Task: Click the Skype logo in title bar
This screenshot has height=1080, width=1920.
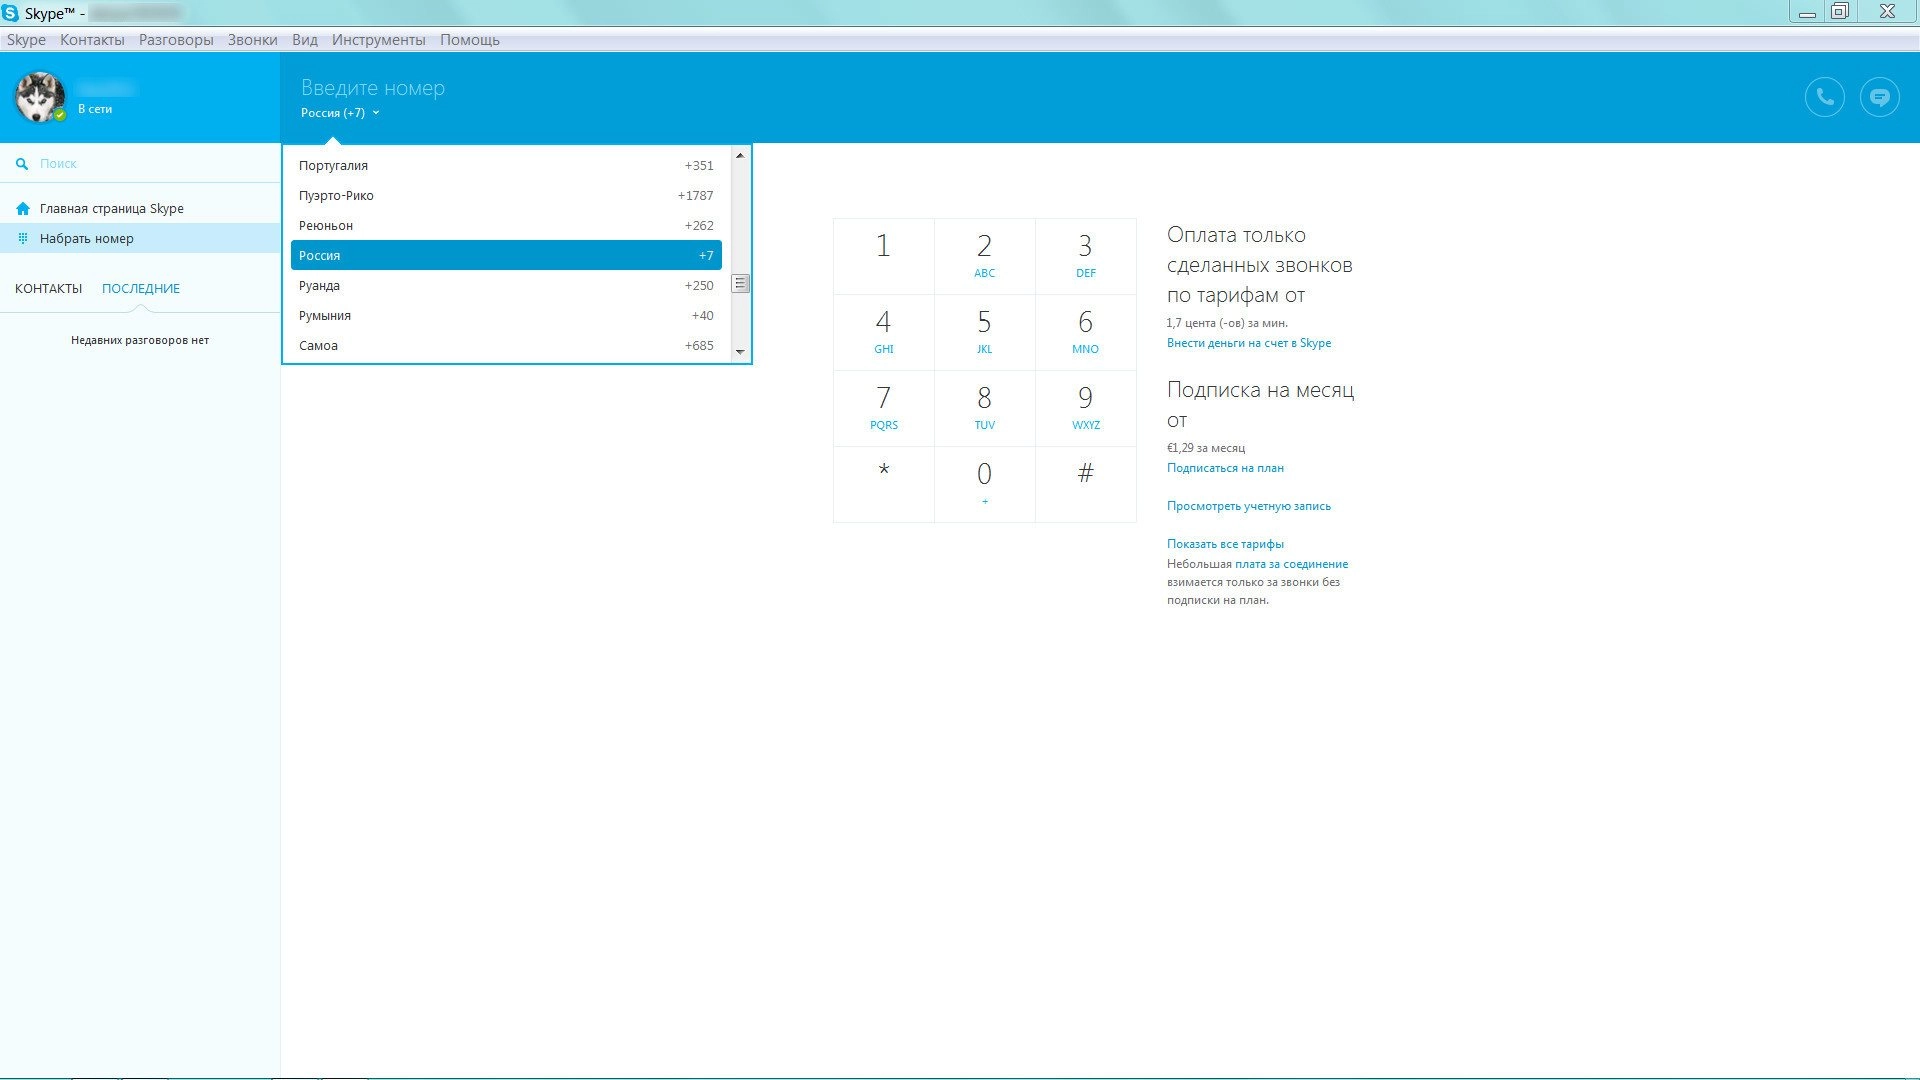Action: pos(10,13)
